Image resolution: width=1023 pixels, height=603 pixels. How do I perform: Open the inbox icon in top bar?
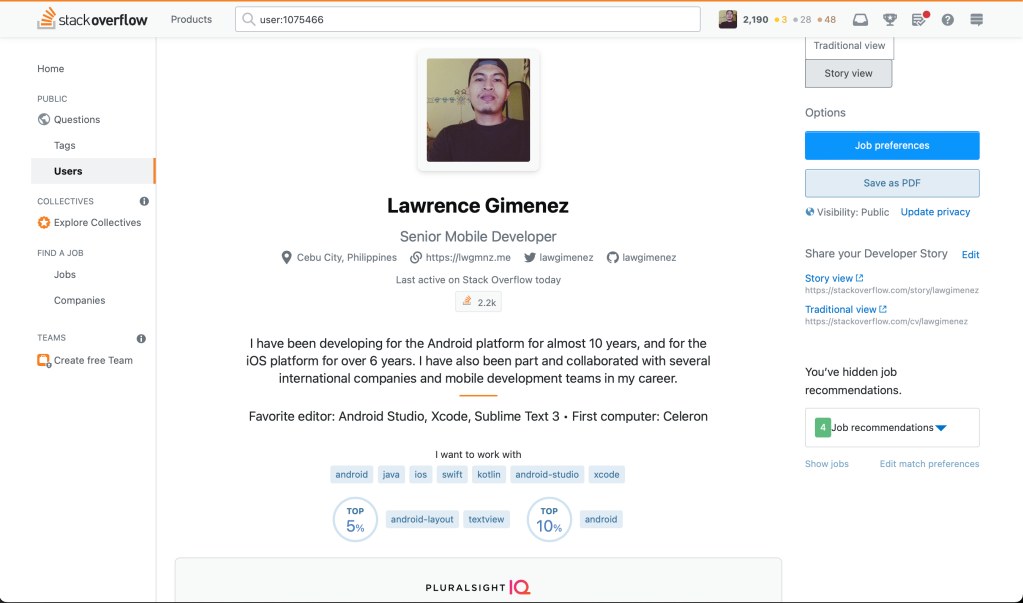[x=860, y=20]
